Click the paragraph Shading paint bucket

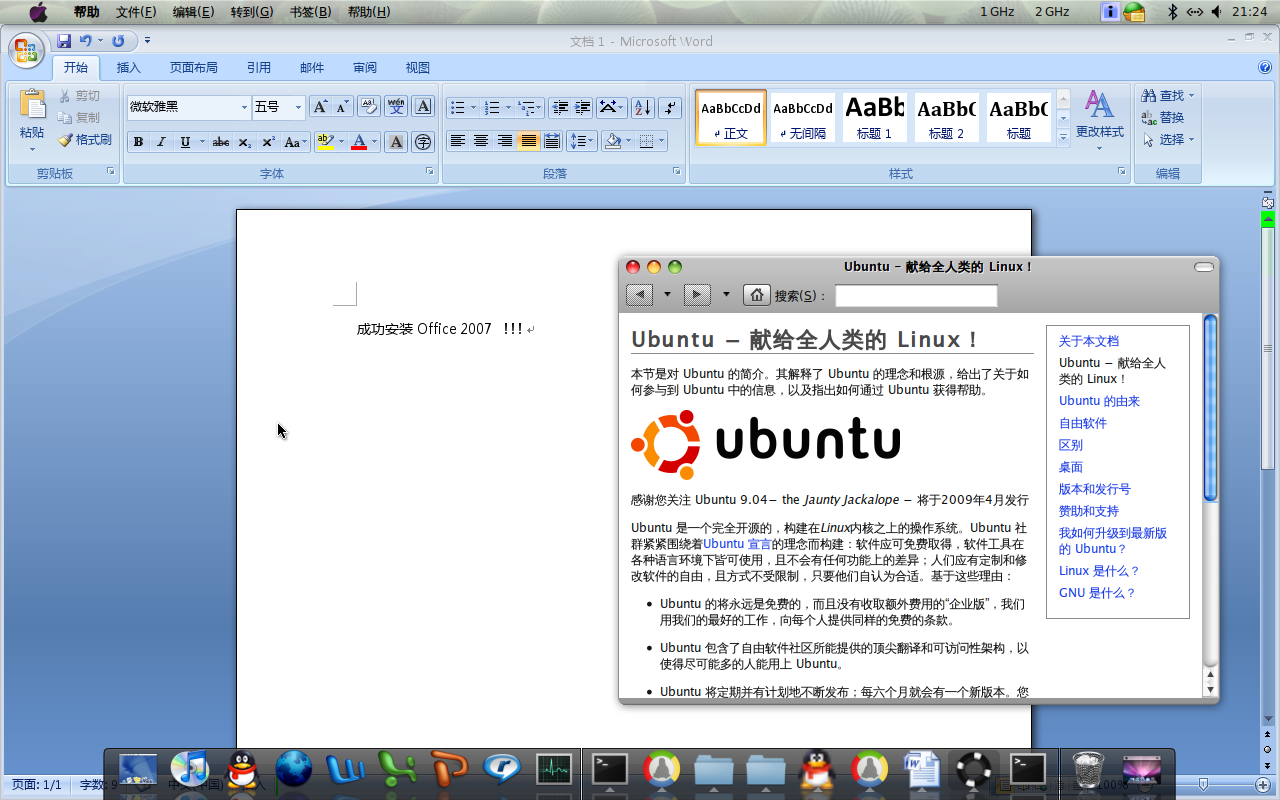point(613,141)
